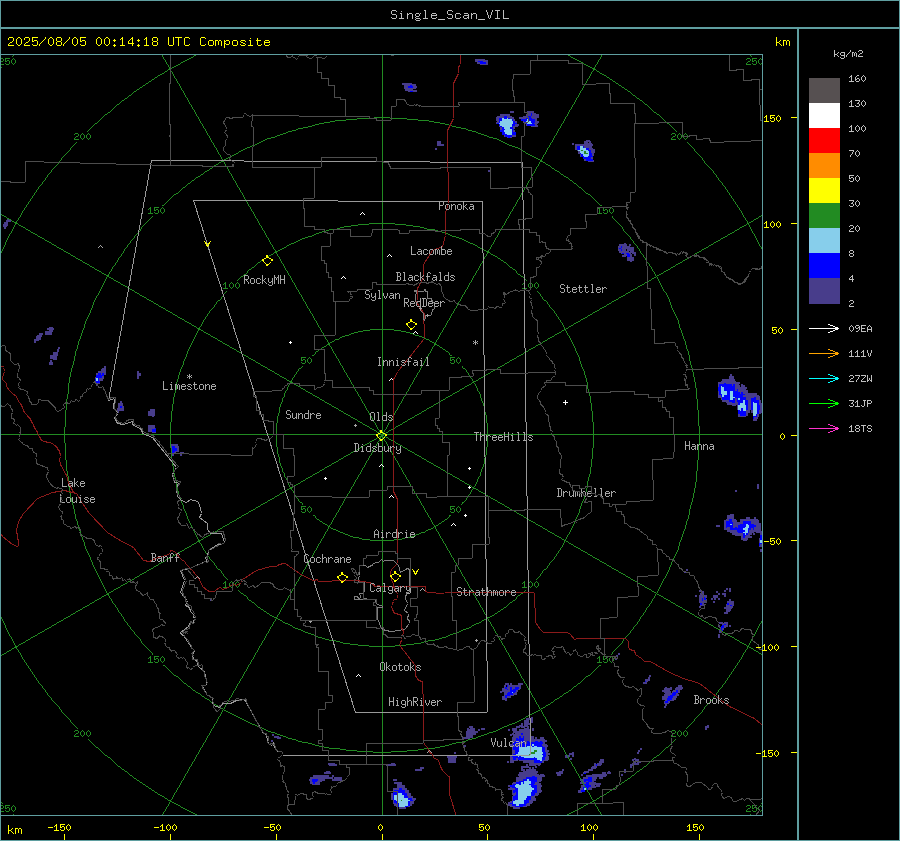Click the Hanna town label
Viewport: 900px width, 841px height.
[699, 446]
